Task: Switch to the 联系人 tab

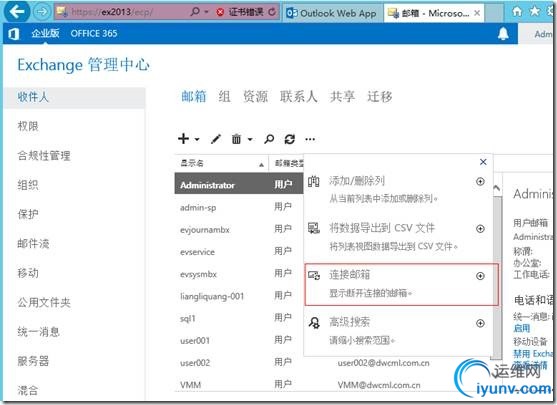Action: click(298, 96)
